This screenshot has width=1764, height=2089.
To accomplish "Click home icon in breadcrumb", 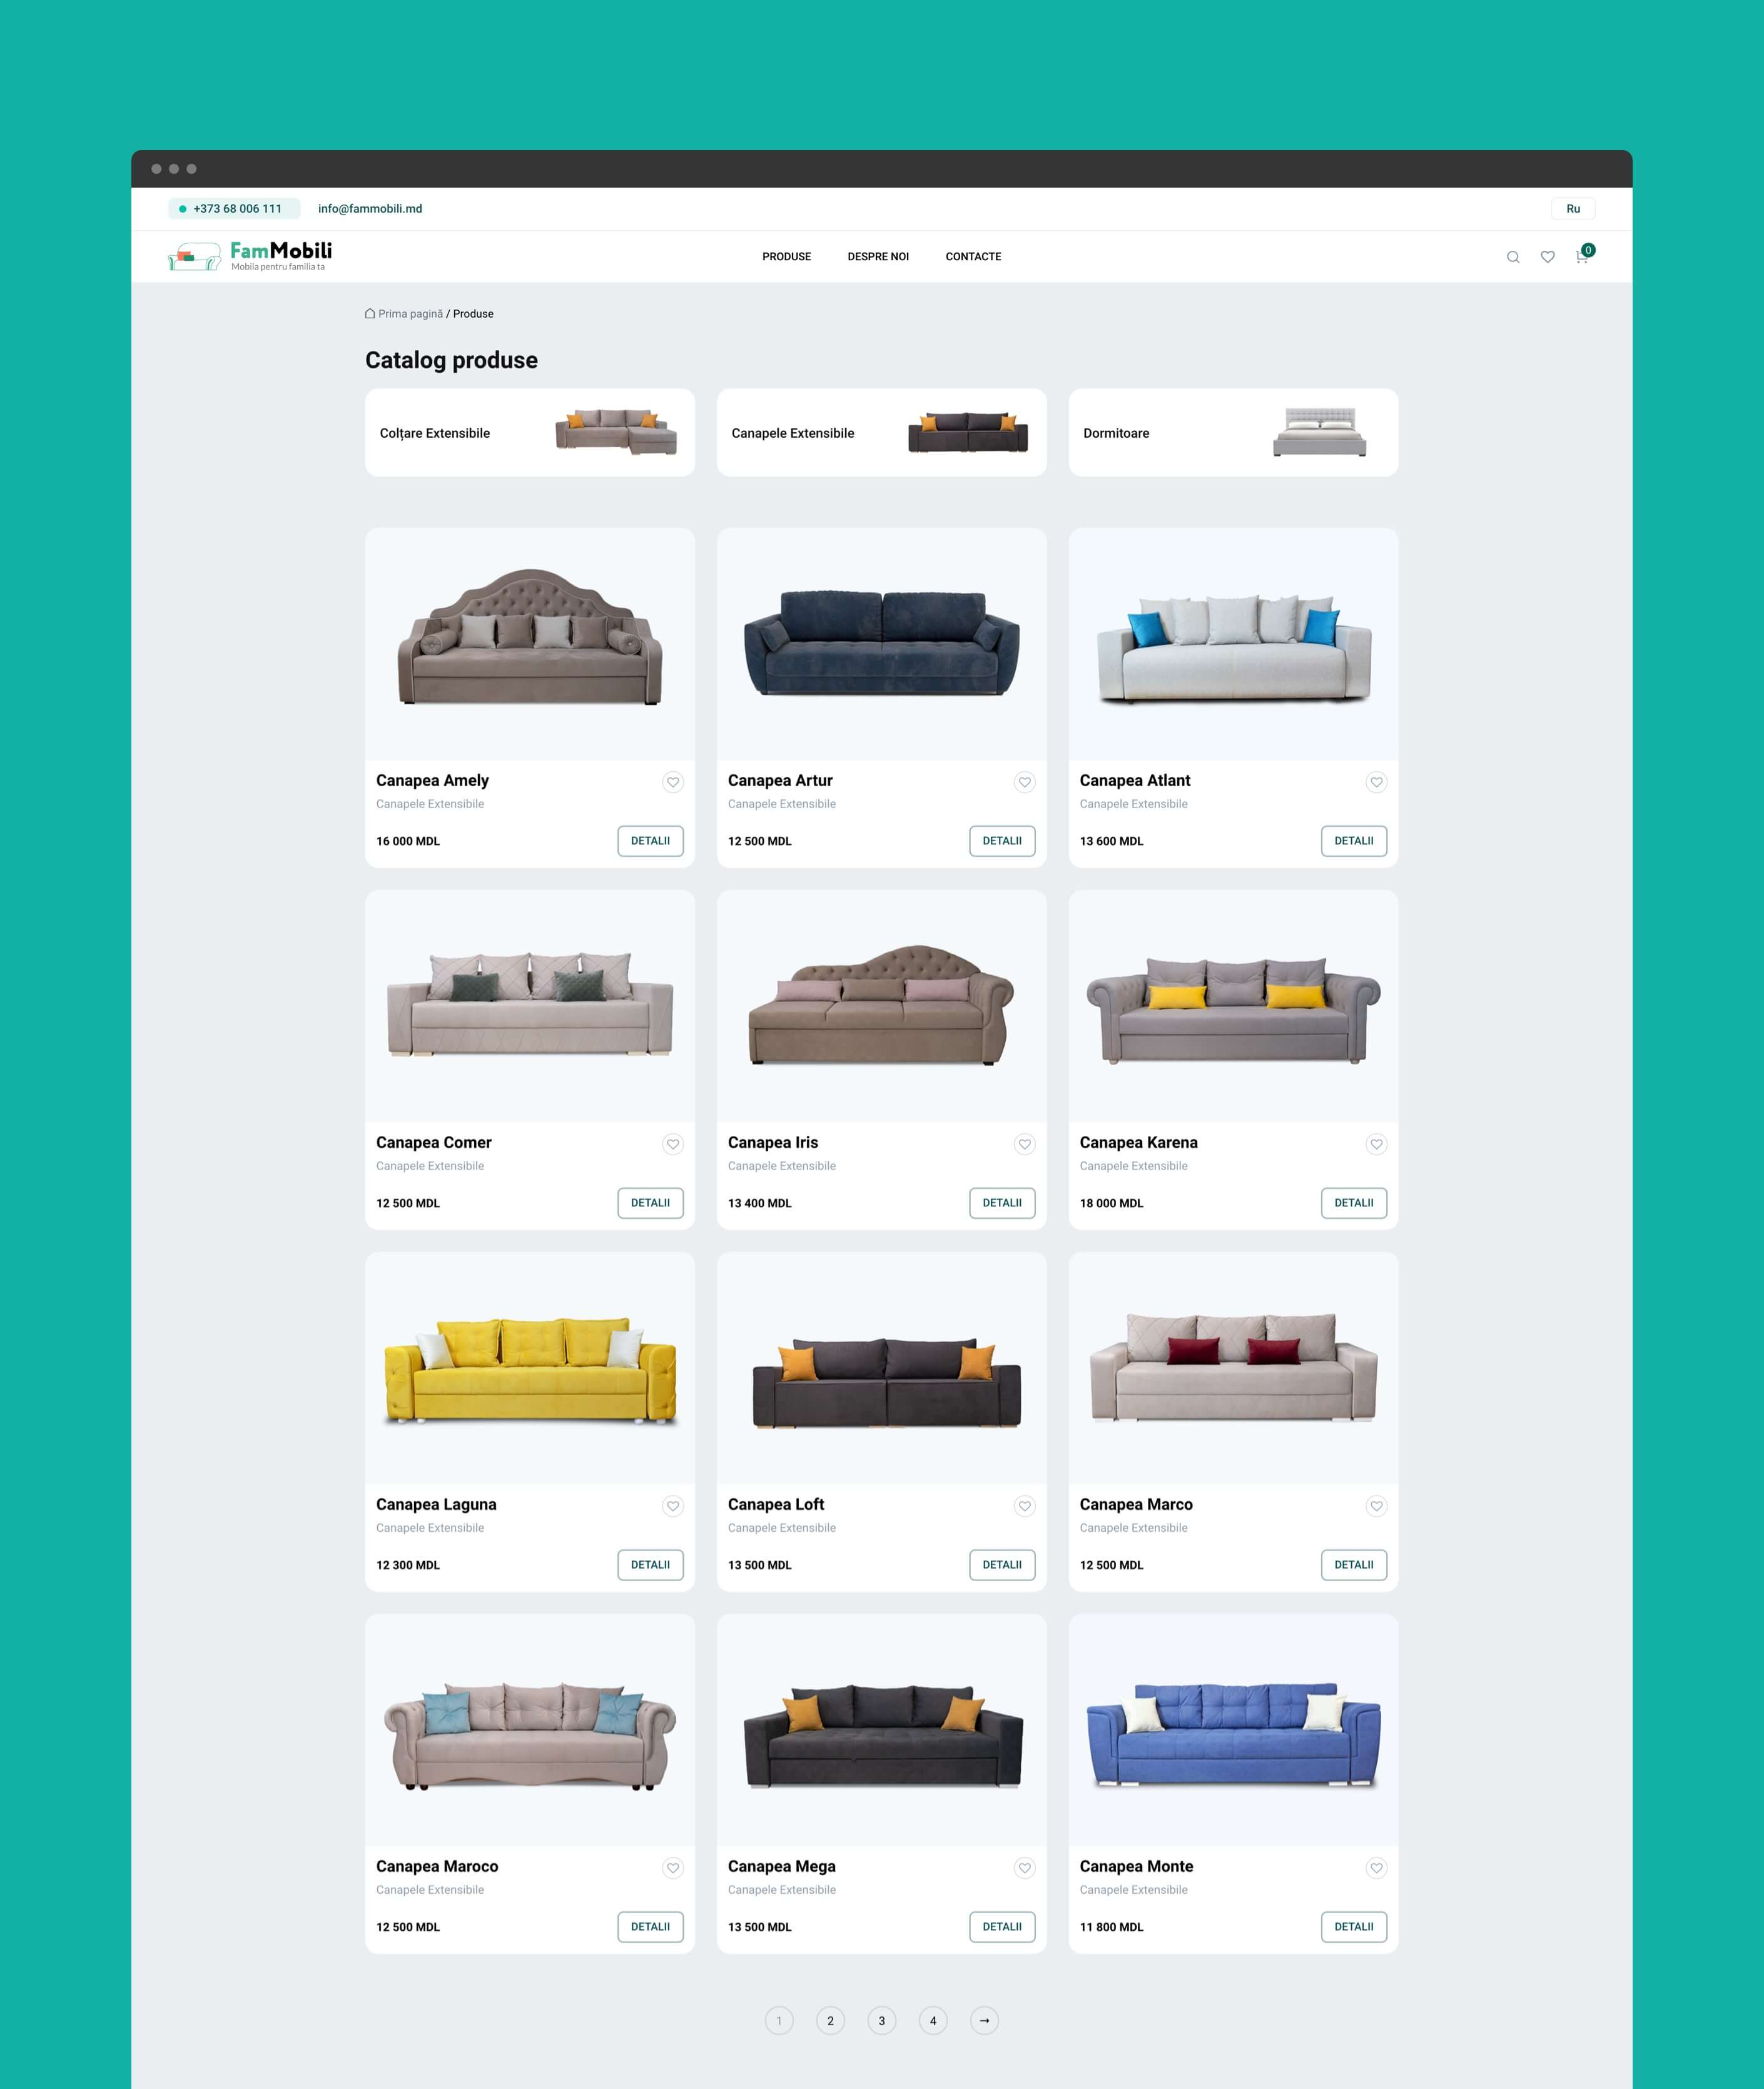I will click(x=370, y=313).
